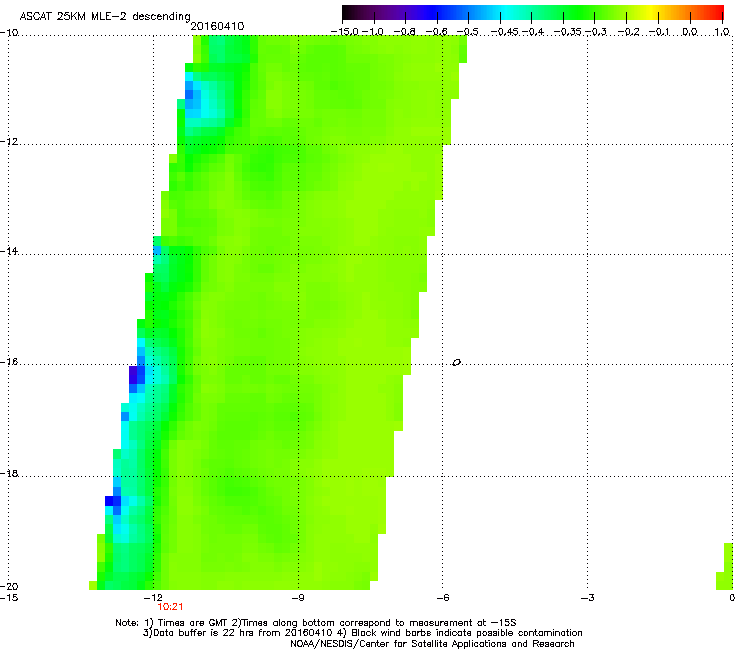Select the colorbar tick label "-0.3"
Image resolution: width=740 pixels, height=650 pixels.
[596, 32]
